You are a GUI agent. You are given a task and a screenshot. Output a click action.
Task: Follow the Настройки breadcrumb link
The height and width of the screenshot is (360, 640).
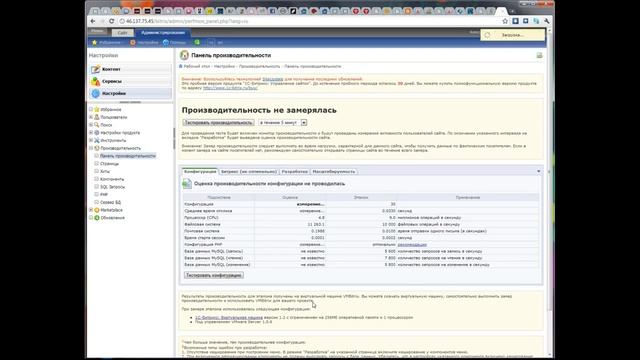(224, 66)
